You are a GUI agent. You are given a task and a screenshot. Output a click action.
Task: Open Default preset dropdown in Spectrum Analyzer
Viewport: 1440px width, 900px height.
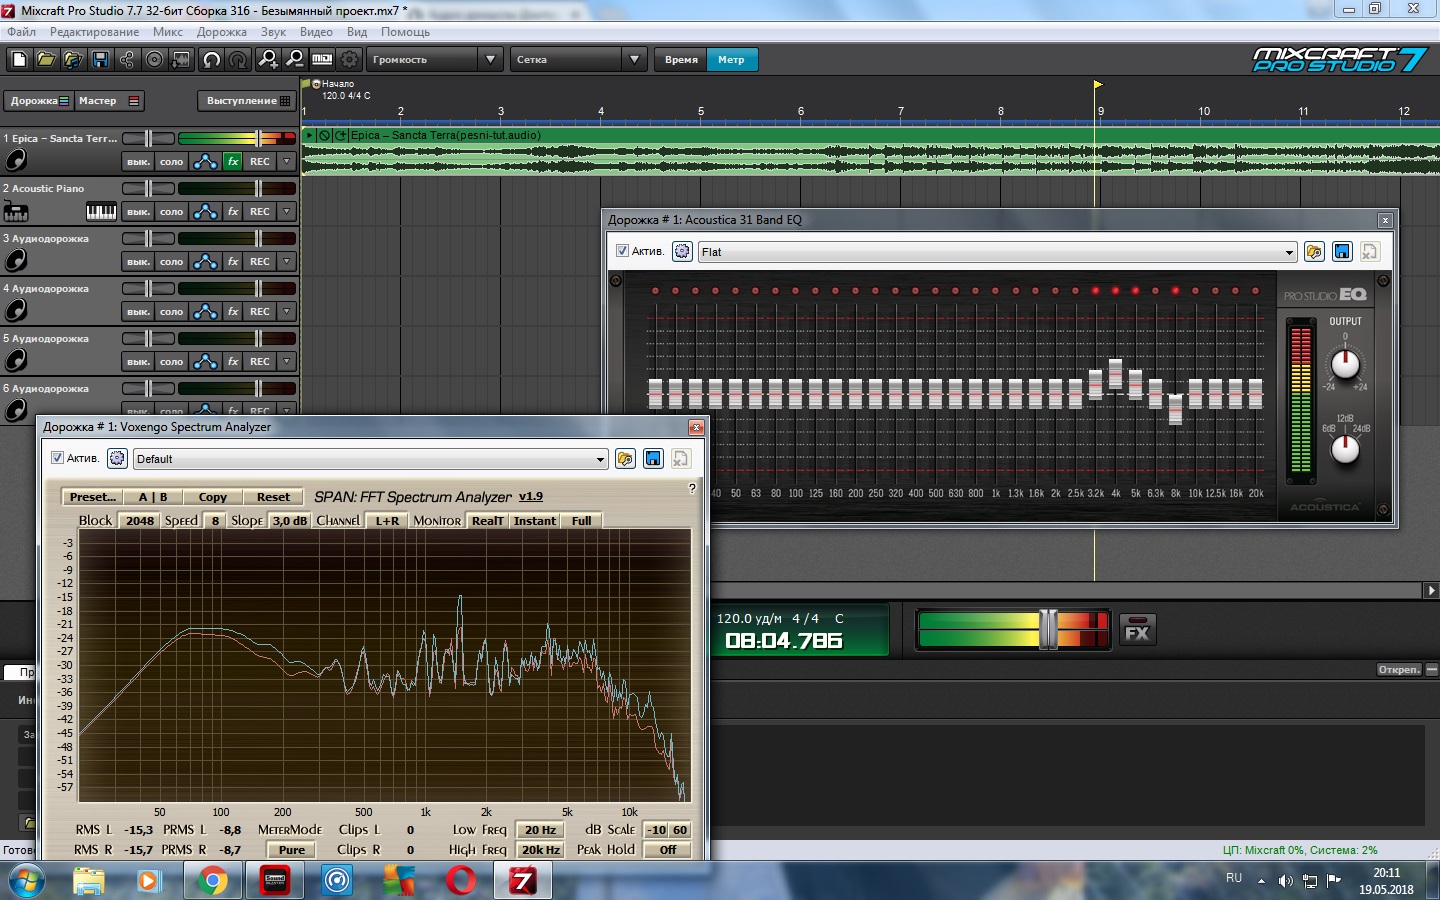pyautogui.click(x=370, y=459)
